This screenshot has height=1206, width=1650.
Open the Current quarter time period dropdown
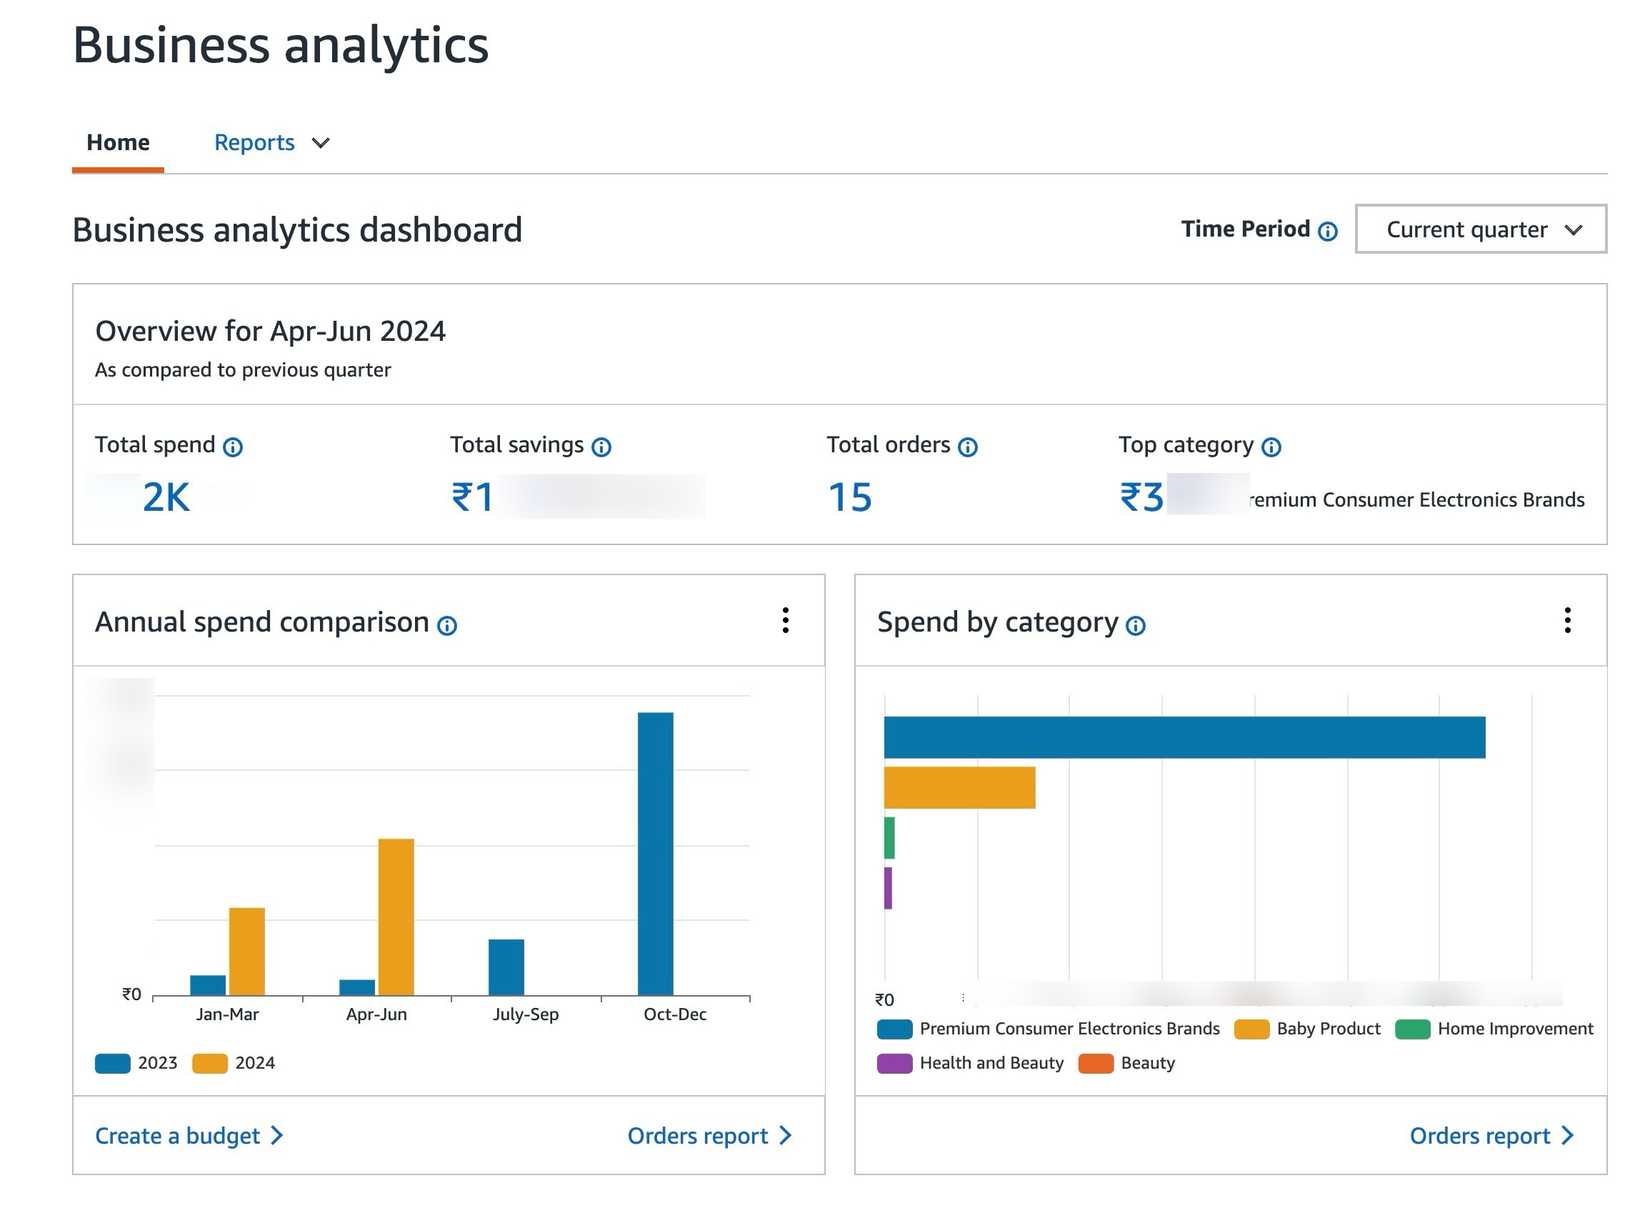(1480, 229)
